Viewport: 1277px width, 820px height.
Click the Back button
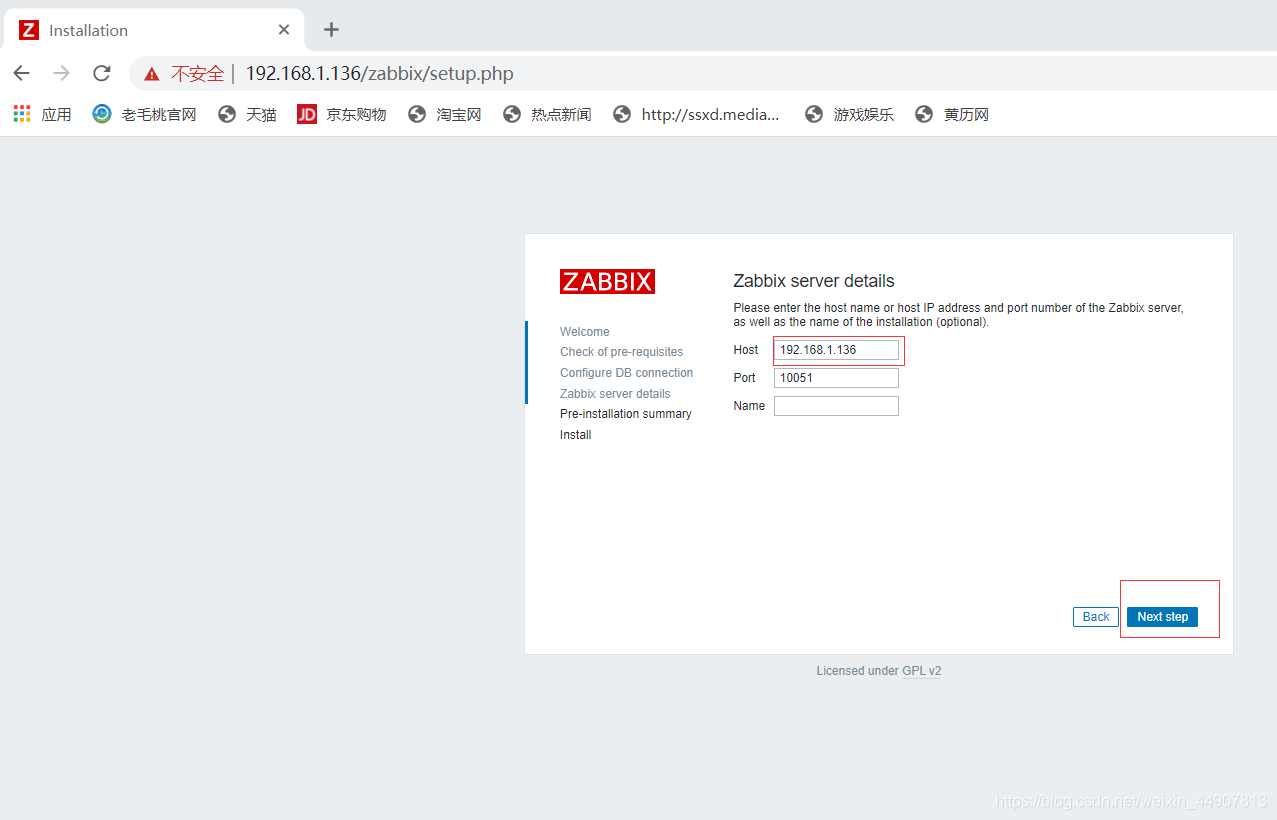point(1096,617)
